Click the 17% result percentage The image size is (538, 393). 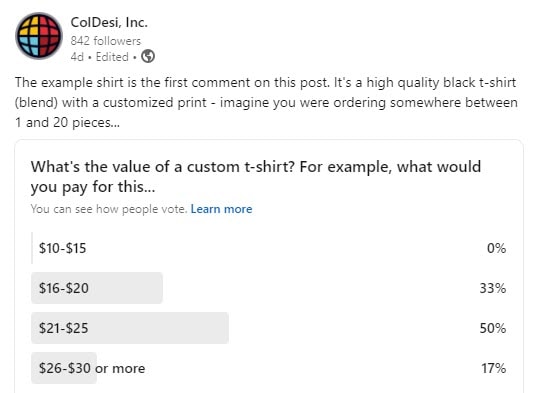(494, 368)
